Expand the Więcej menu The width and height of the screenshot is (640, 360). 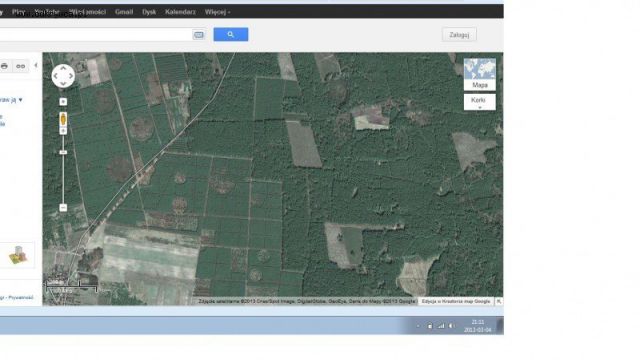218,12
